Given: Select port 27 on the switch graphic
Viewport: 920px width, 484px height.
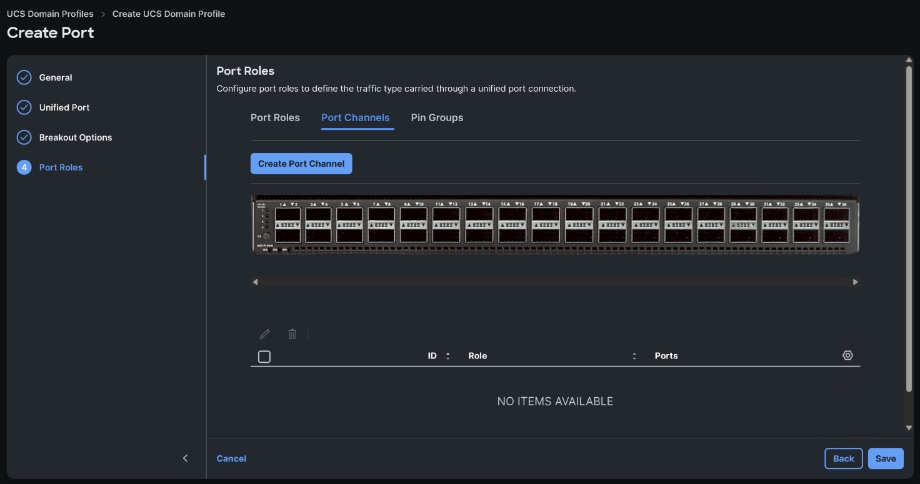Looking at the screenshot, I should [x=711, y=214].
